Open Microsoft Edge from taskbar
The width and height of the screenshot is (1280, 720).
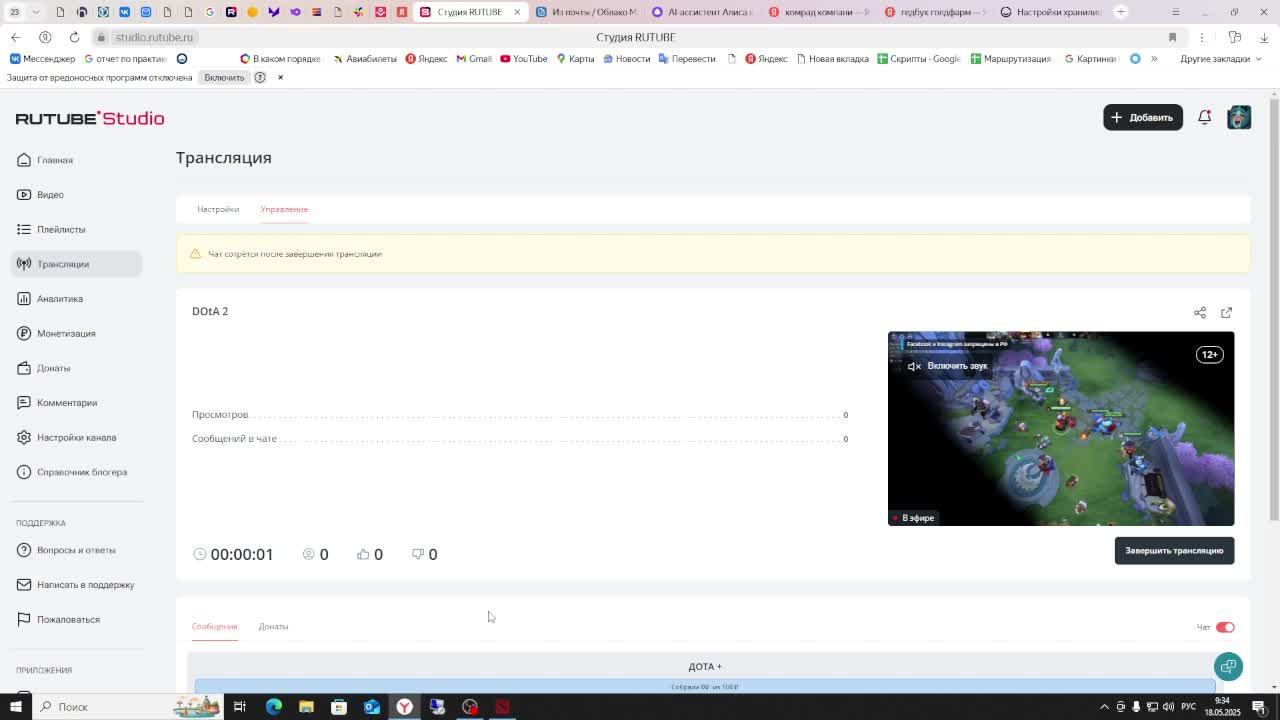coord(273,707)
